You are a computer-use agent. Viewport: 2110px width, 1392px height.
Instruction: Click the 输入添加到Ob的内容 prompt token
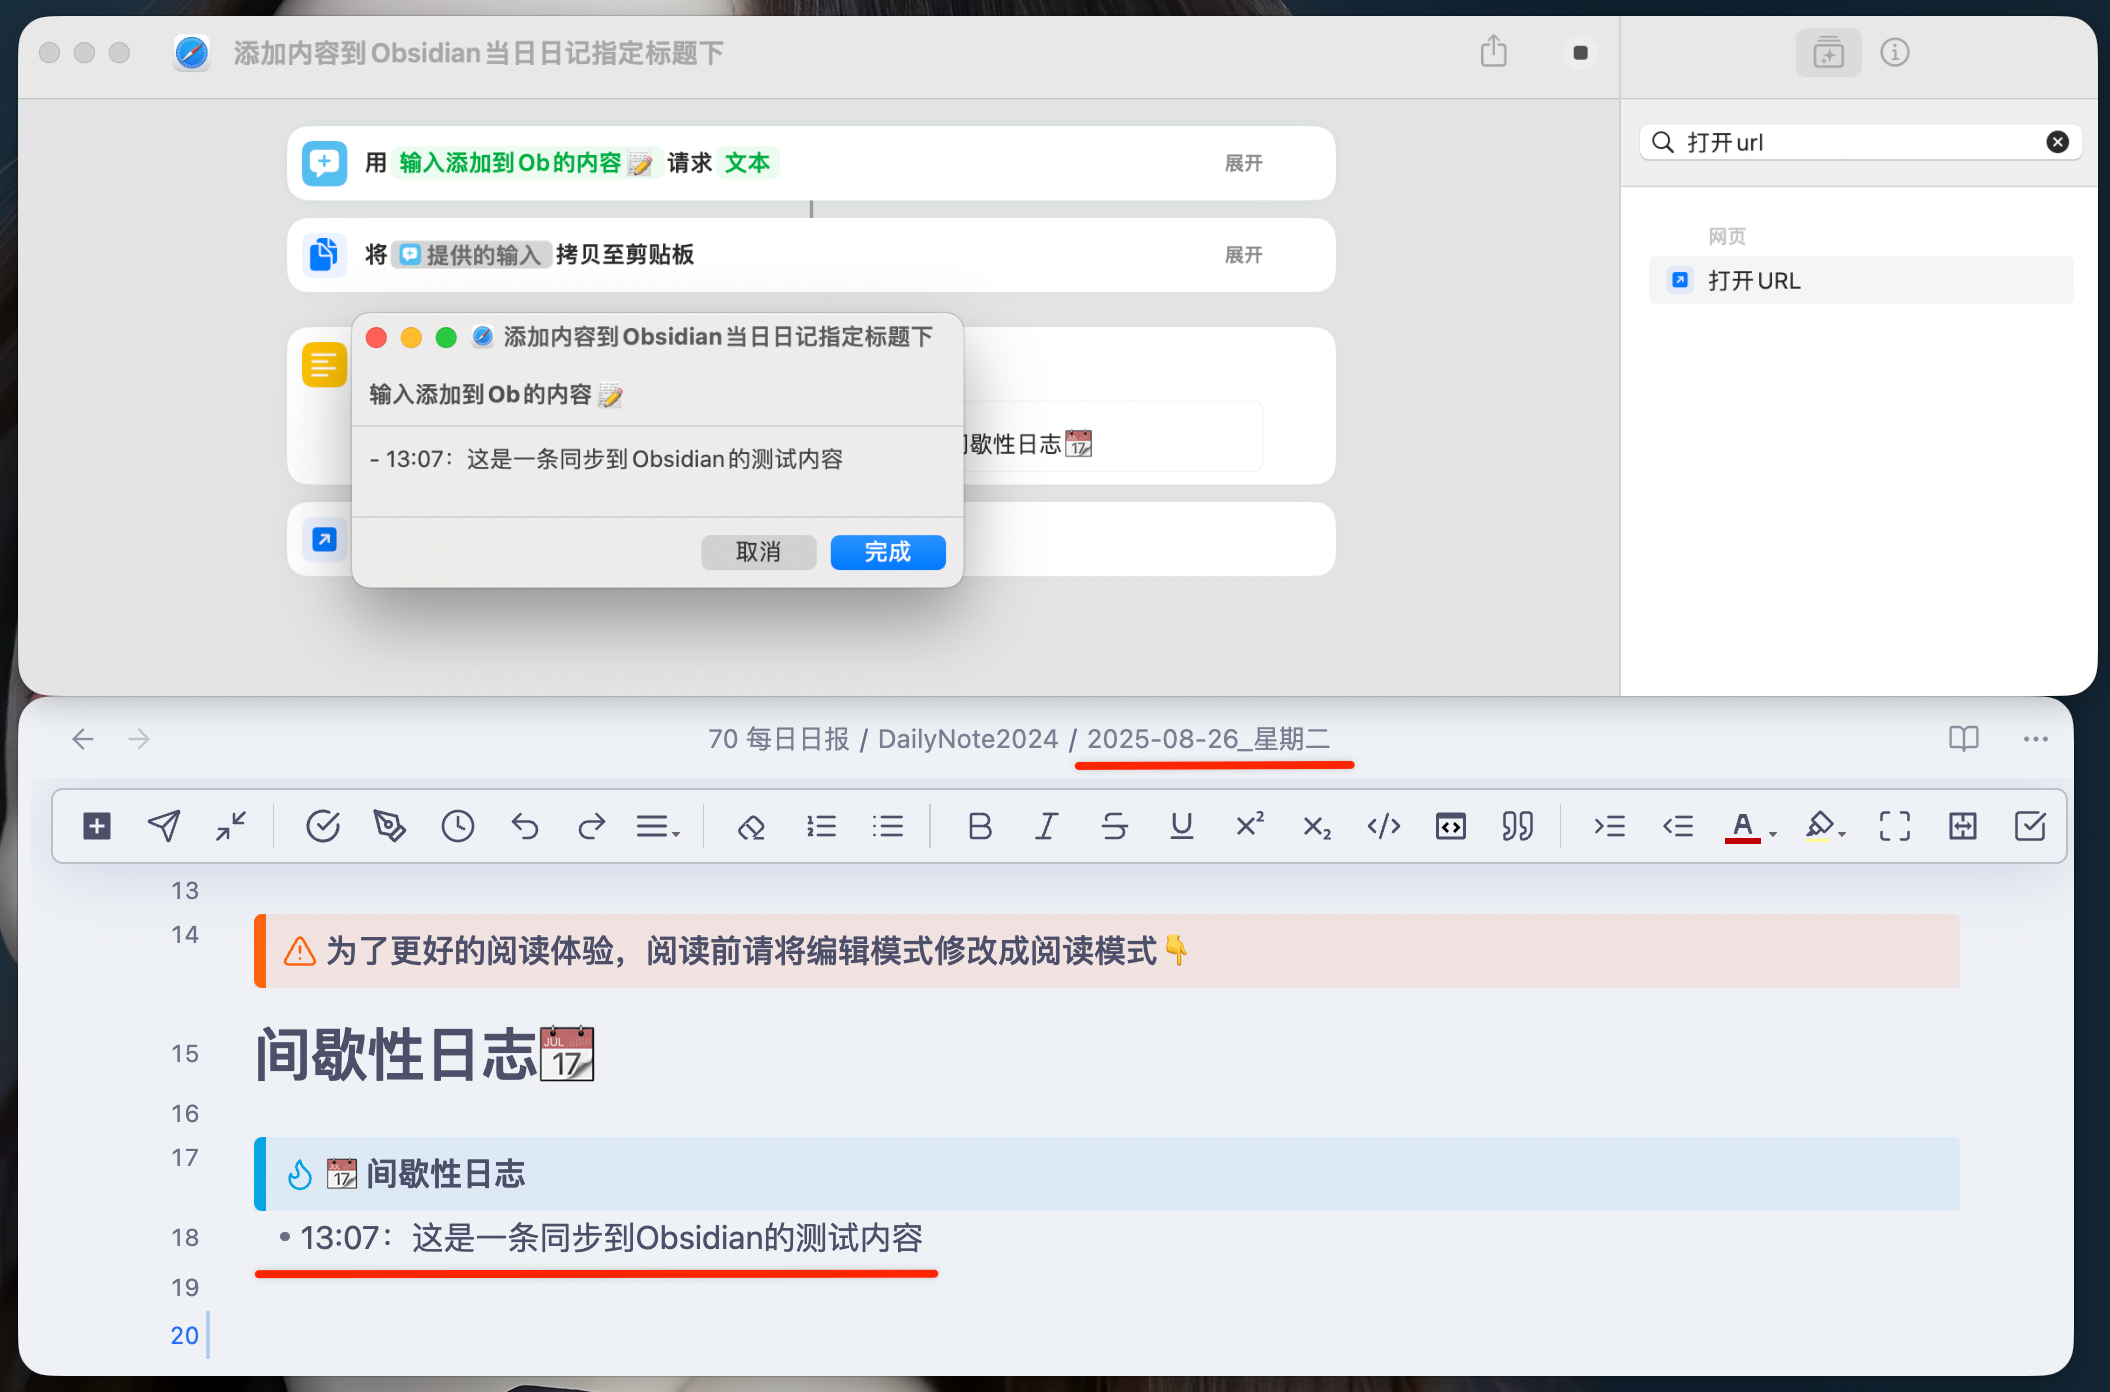point(525,163)
